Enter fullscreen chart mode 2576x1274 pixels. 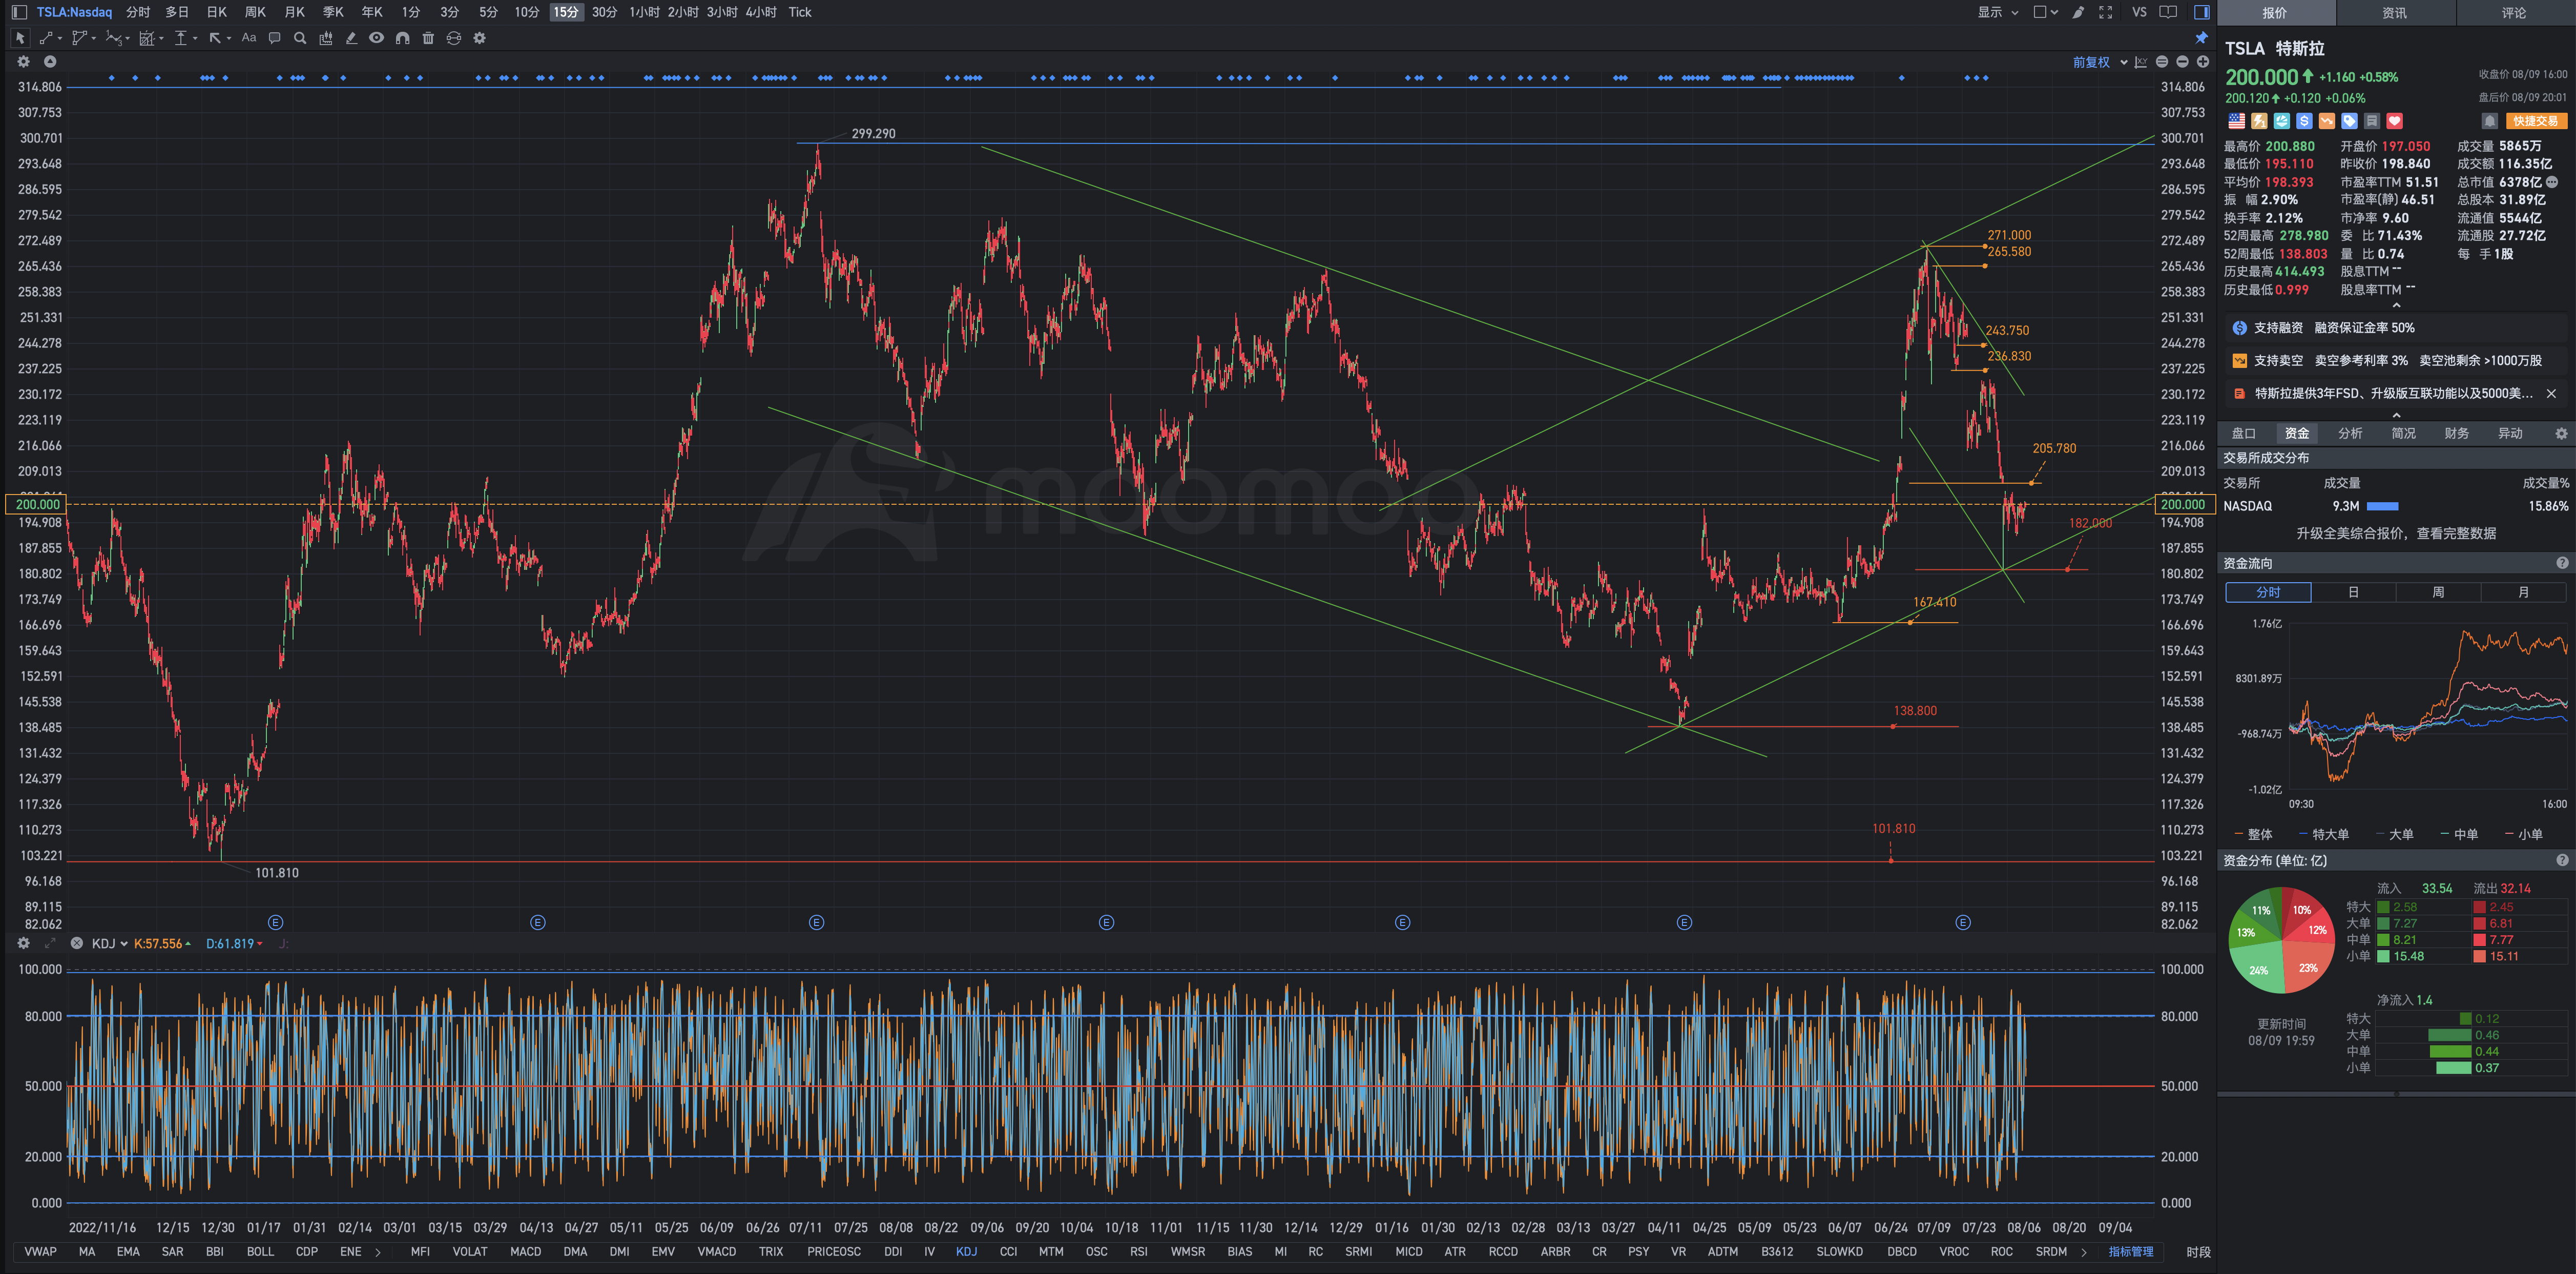(2105, 12)
